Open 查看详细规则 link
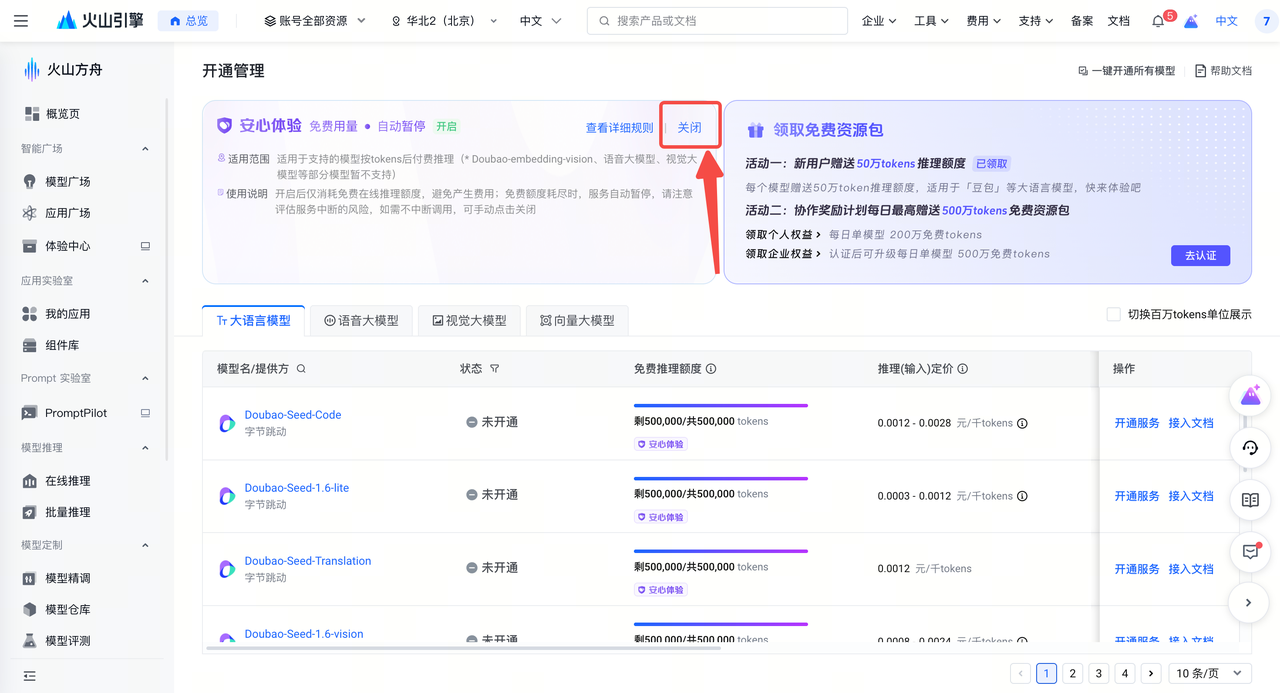 pyautogui.click(x=619, y=128)
